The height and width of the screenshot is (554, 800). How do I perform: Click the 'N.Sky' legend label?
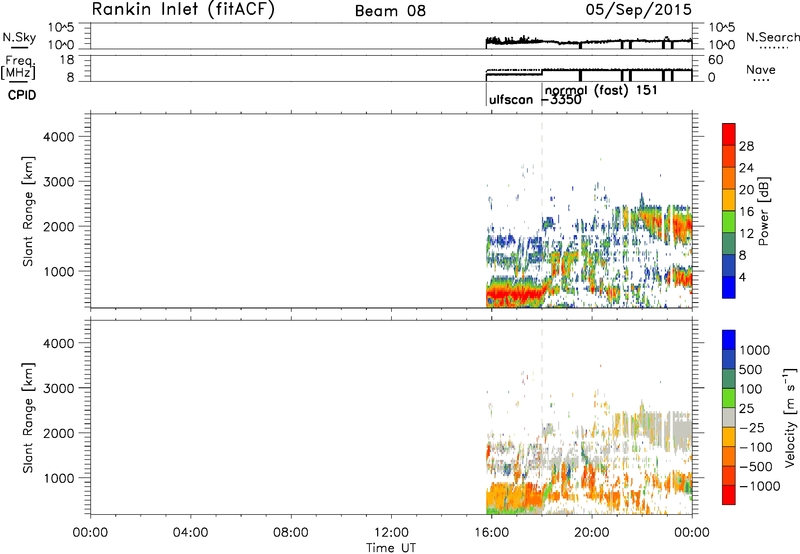click(19, 37)
